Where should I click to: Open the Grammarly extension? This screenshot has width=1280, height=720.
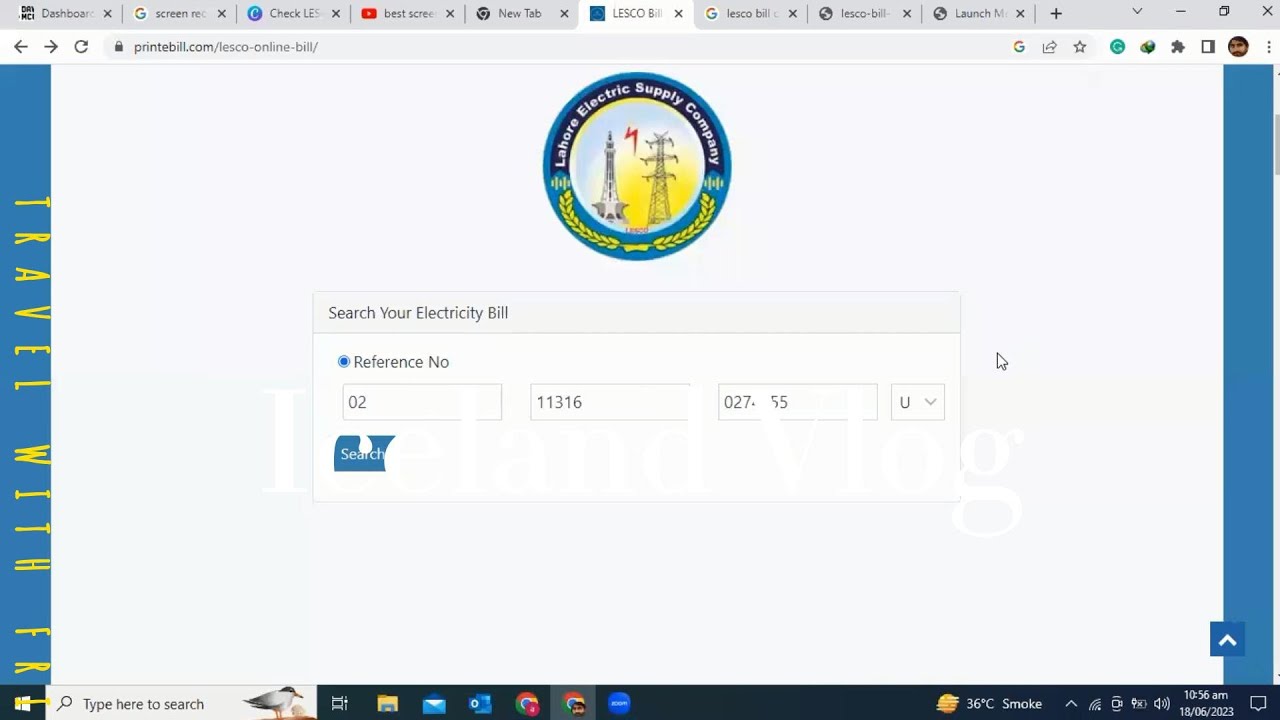pyautogui.click(x=1118, y=47)
